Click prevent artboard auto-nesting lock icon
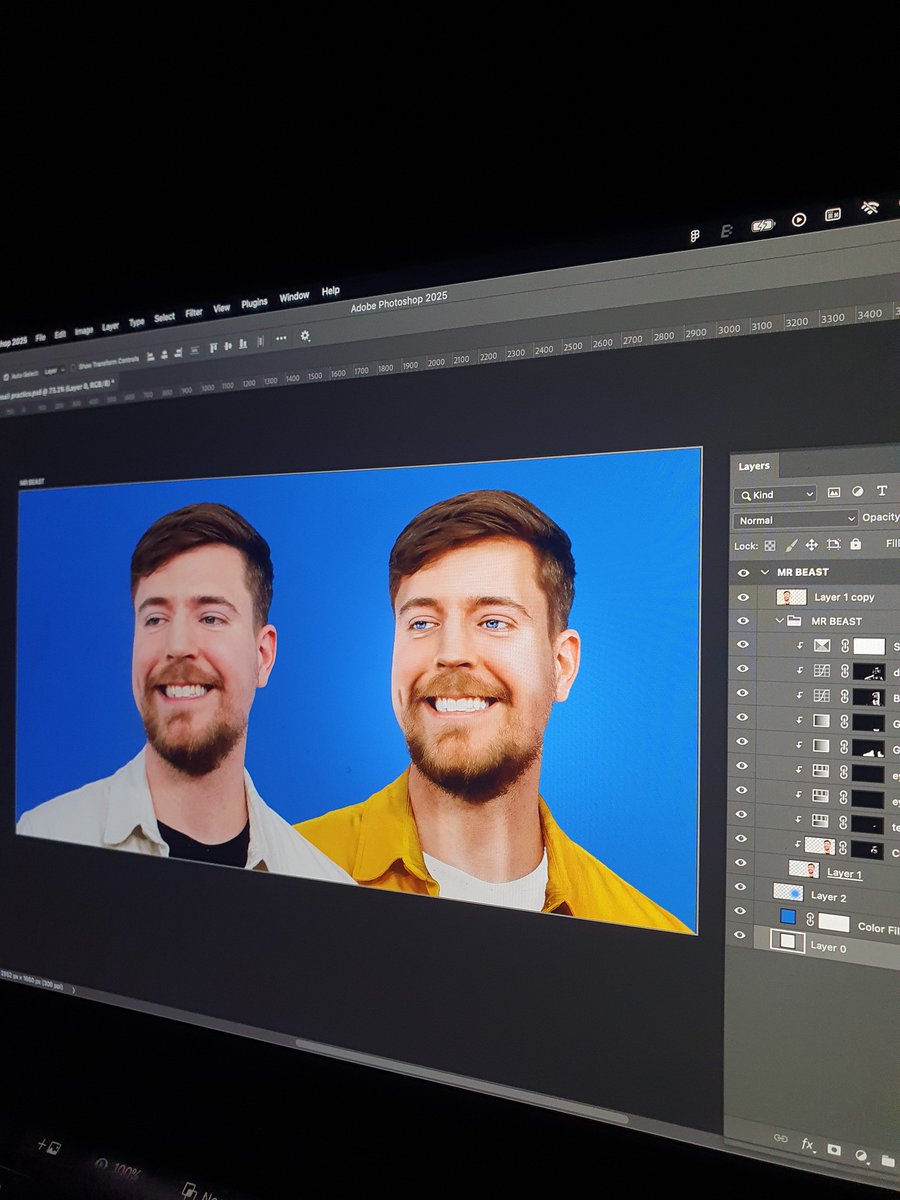The height and width of the screenshot is (1200, 900). 833,544
